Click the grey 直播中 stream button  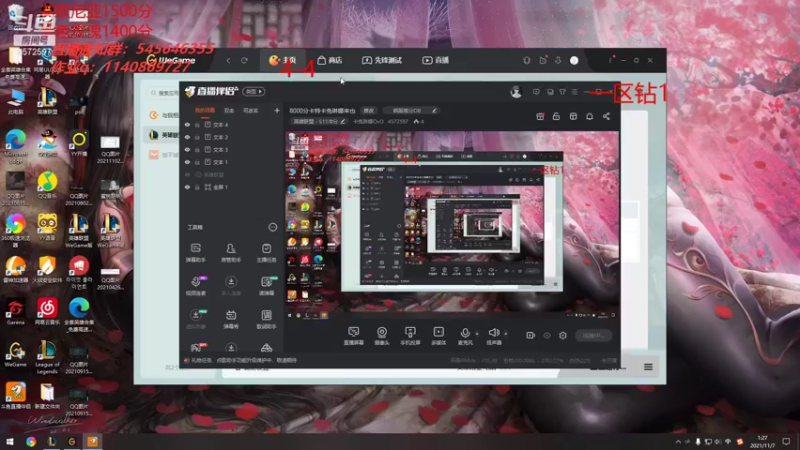tap(593, 335)
